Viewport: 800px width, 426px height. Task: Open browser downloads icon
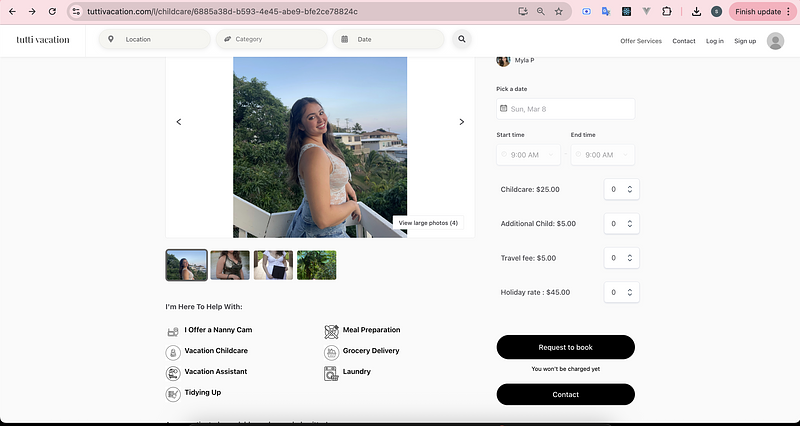[696, 11]
